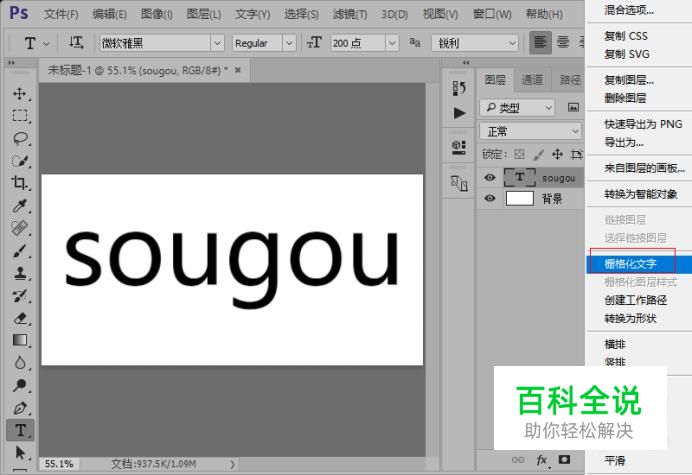This screenshot has width=692, height=475.
Task: Toggle text orientation in options bar
Action: pyautogui.click(x=76, y=43)
